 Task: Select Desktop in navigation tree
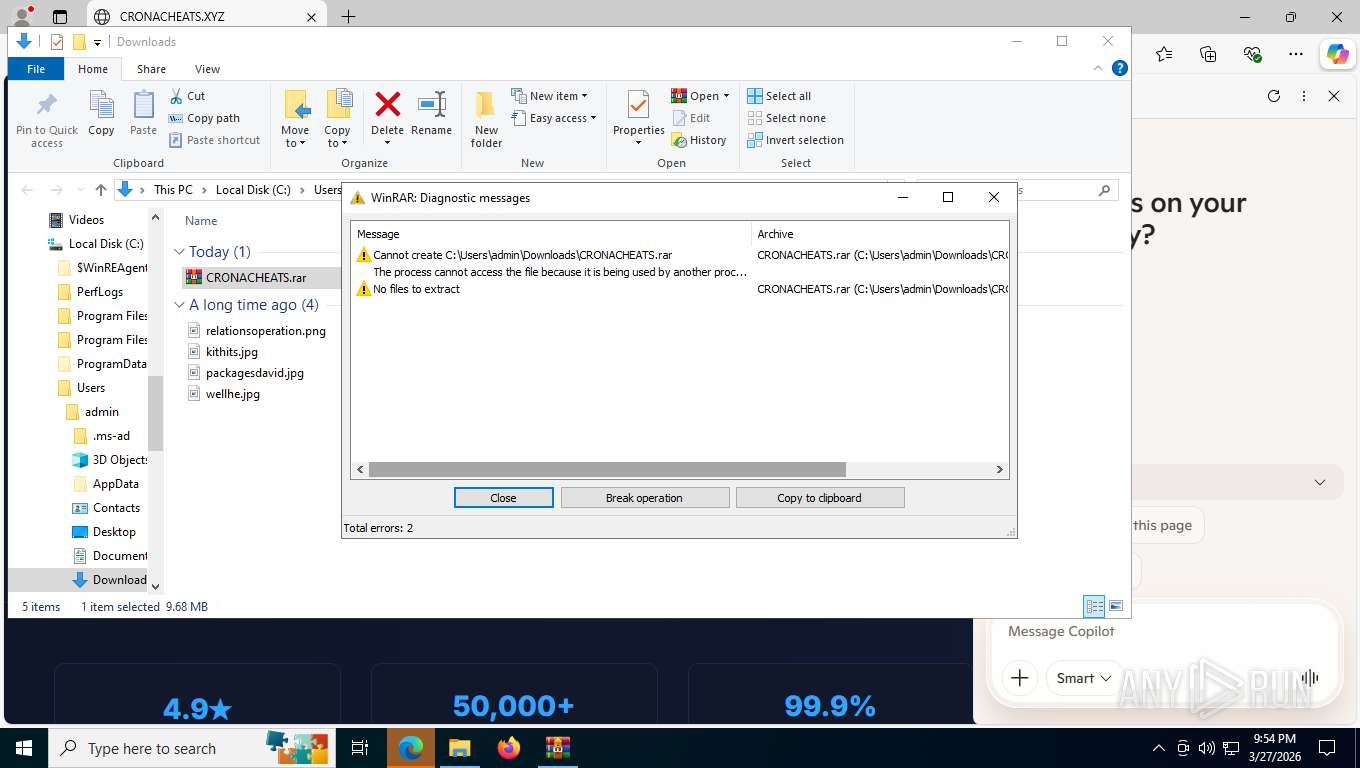(x=114, y=532)
